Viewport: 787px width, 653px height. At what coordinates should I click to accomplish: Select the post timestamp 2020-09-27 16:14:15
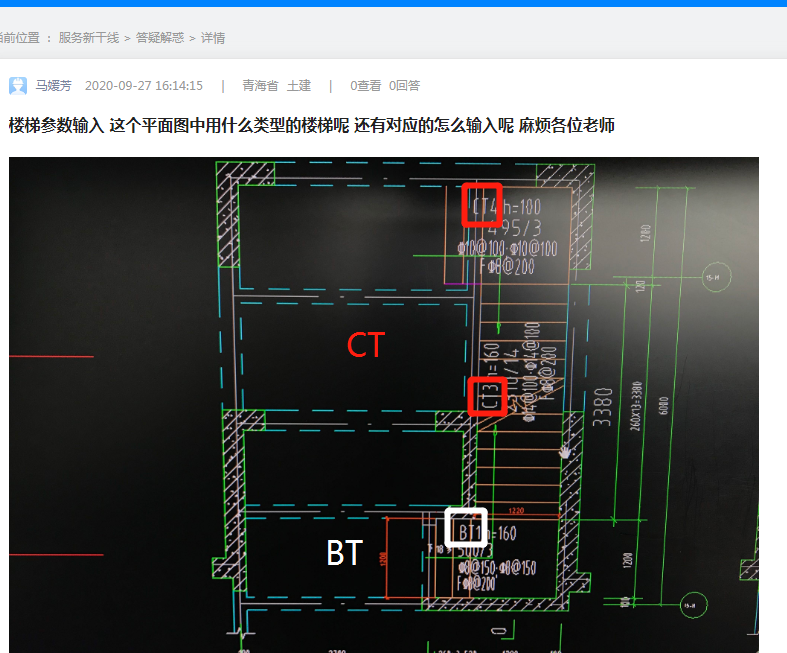[x=144, y=86]
